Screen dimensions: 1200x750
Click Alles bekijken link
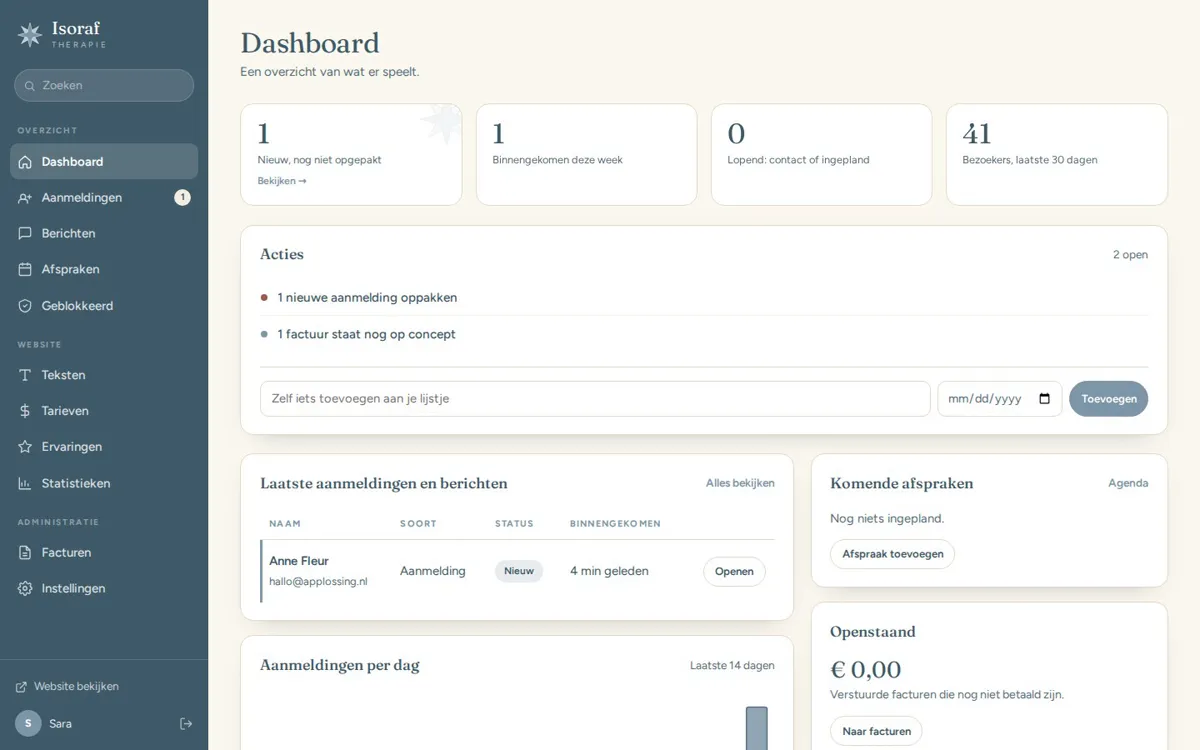point(740,483)
